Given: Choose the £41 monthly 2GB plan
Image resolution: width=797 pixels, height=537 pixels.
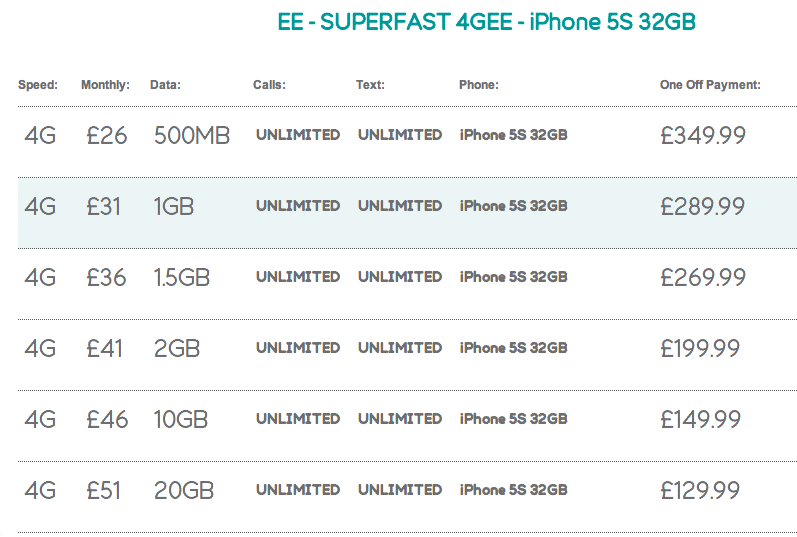Looking at the screenshot, I should [407, 355].
